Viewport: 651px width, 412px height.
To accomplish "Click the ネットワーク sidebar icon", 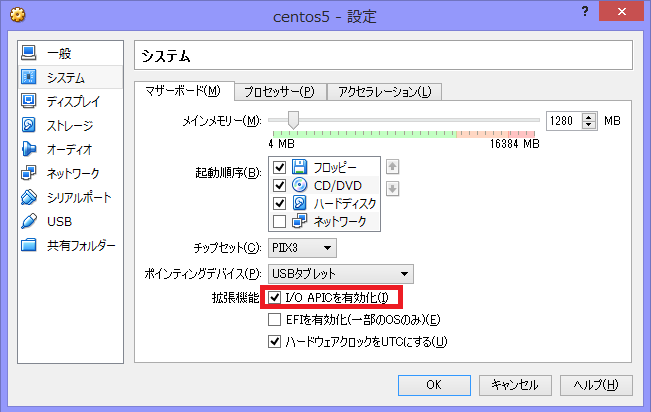I will tap(29, 173).
